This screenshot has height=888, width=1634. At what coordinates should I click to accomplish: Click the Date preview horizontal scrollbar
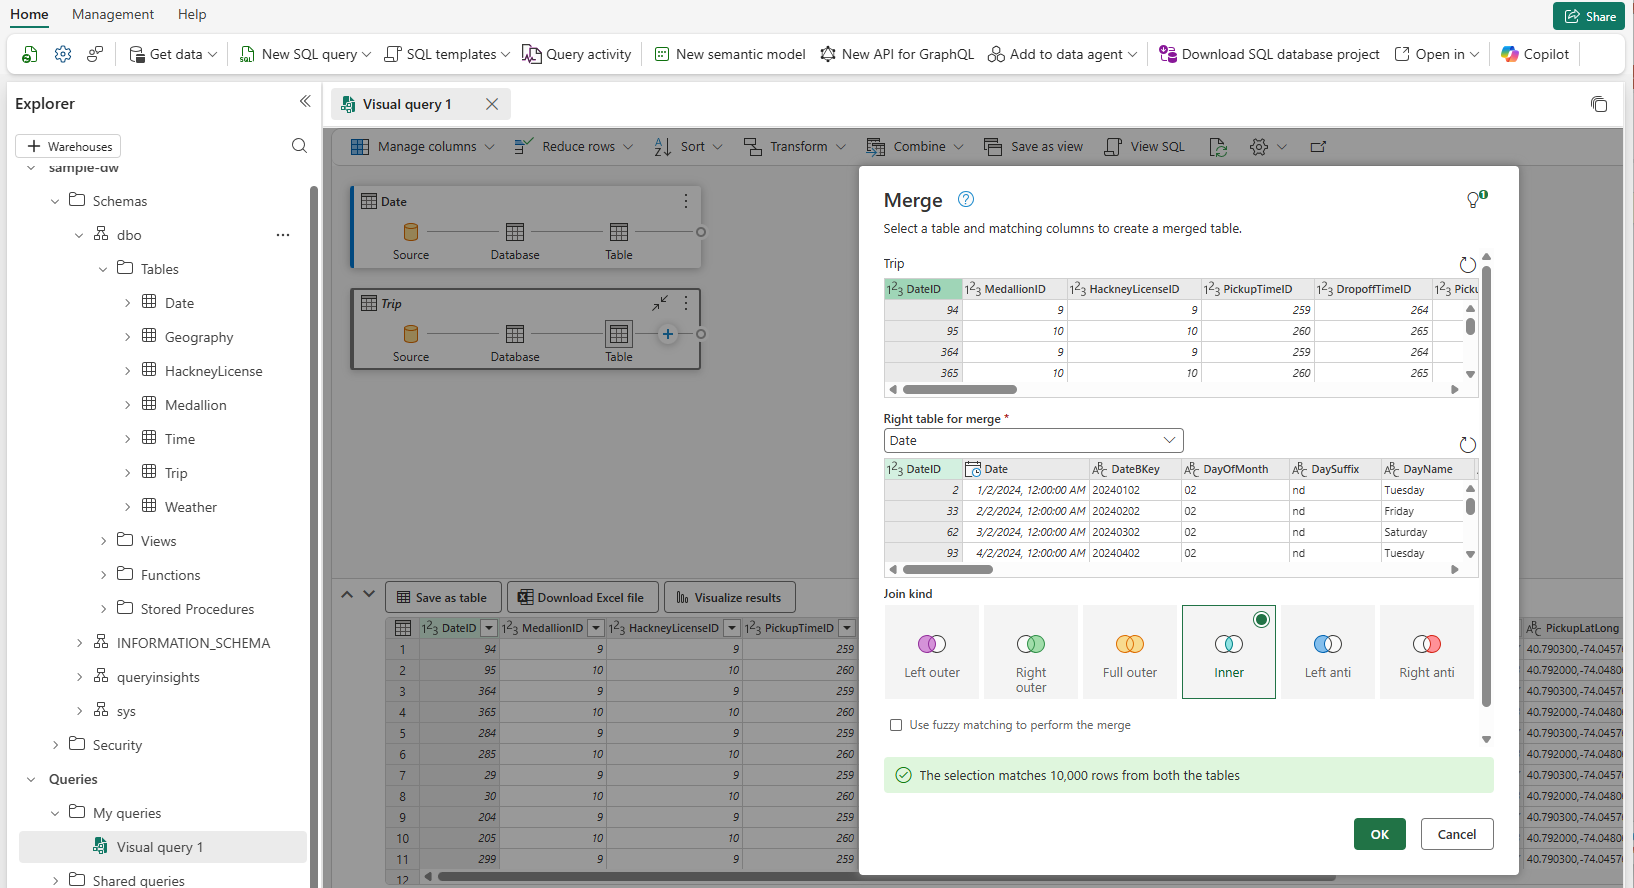click(948, 569)
